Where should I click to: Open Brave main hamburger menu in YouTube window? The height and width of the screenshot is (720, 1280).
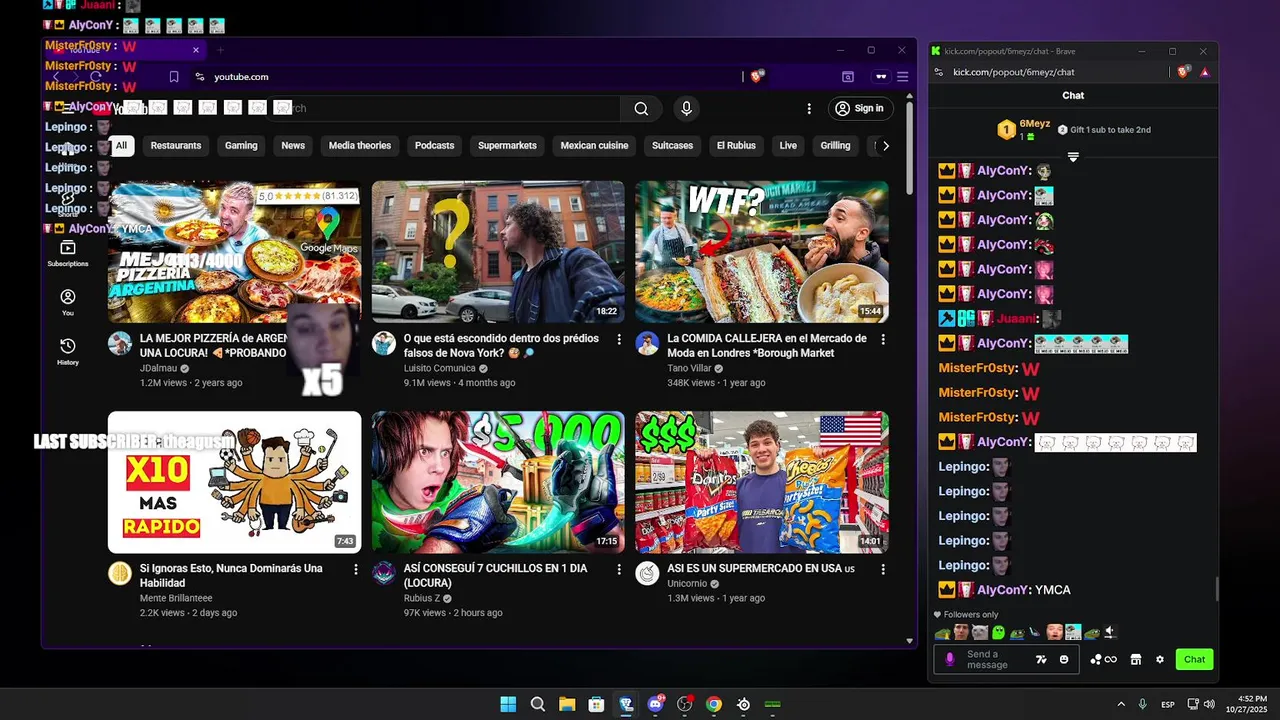pyautogui.click(x=902, y=76)
